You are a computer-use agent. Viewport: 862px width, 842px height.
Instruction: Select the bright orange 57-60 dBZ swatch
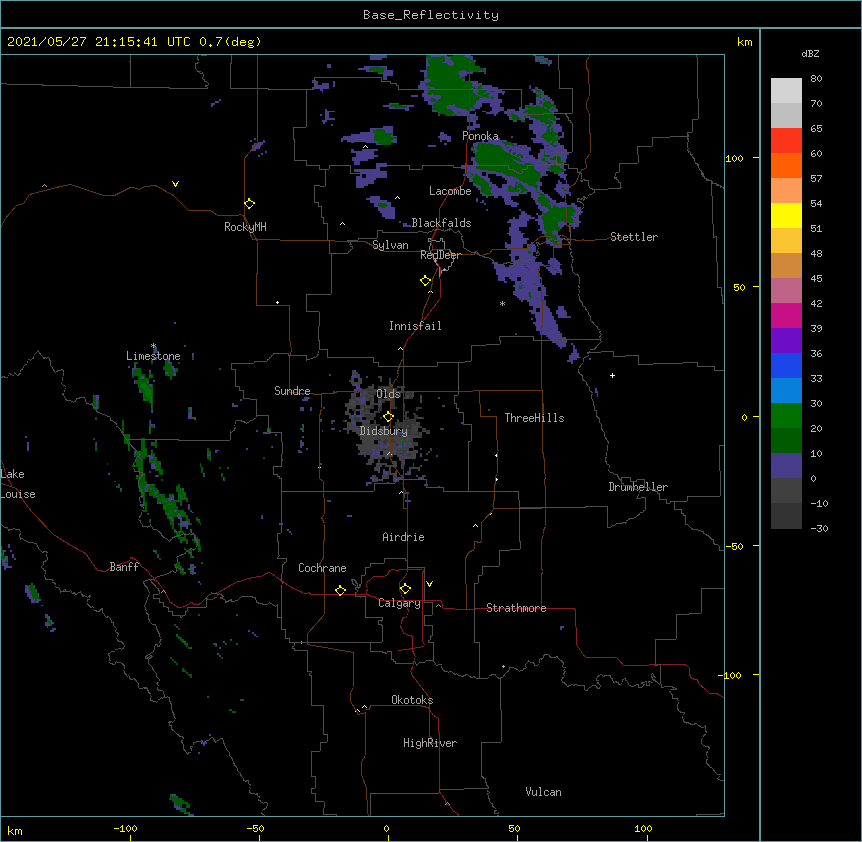786,165
